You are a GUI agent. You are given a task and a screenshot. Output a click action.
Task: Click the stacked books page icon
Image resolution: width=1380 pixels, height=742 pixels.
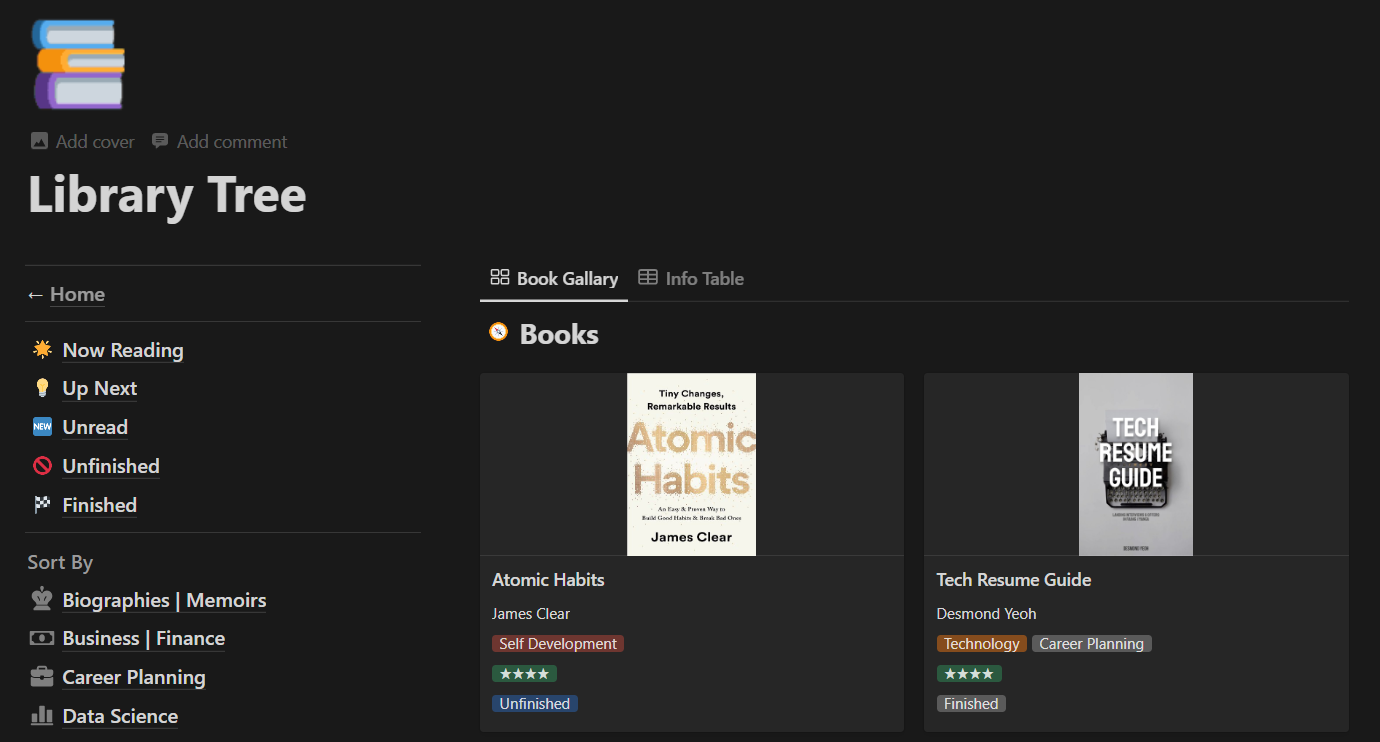(x=78, y=64)
